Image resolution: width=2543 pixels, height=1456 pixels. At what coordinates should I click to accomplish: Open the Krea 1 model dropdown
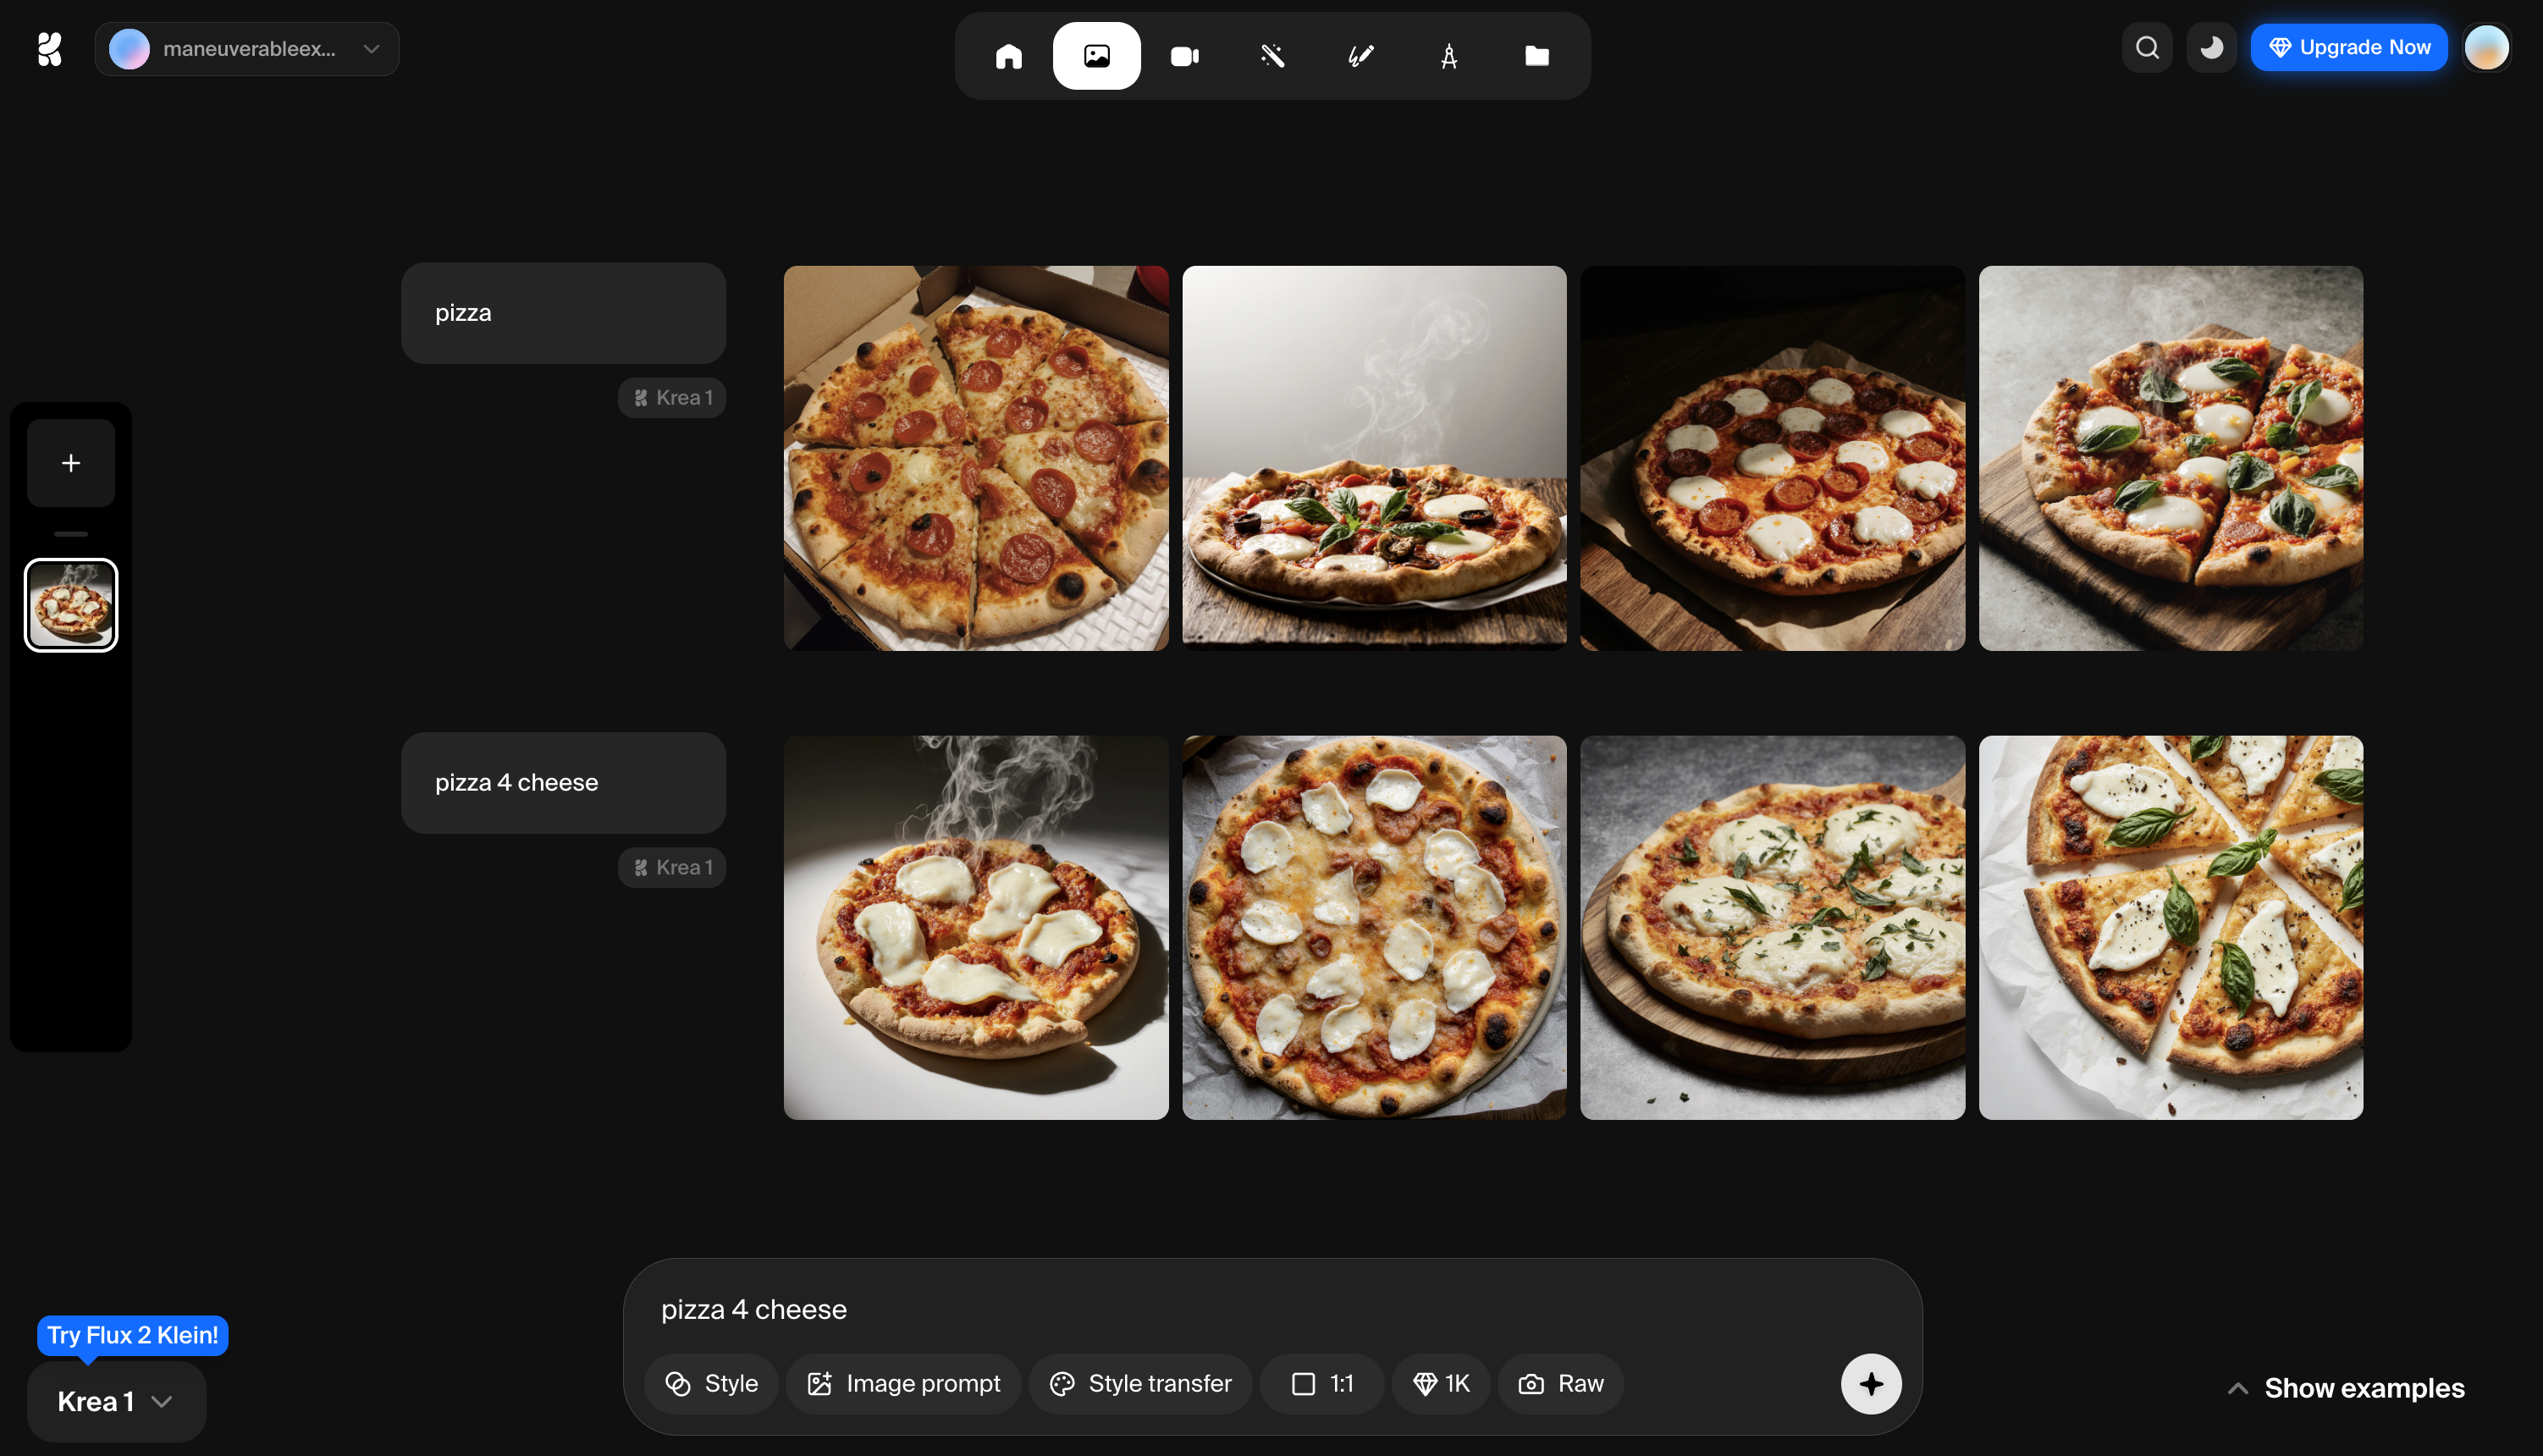pos(115,1402)
